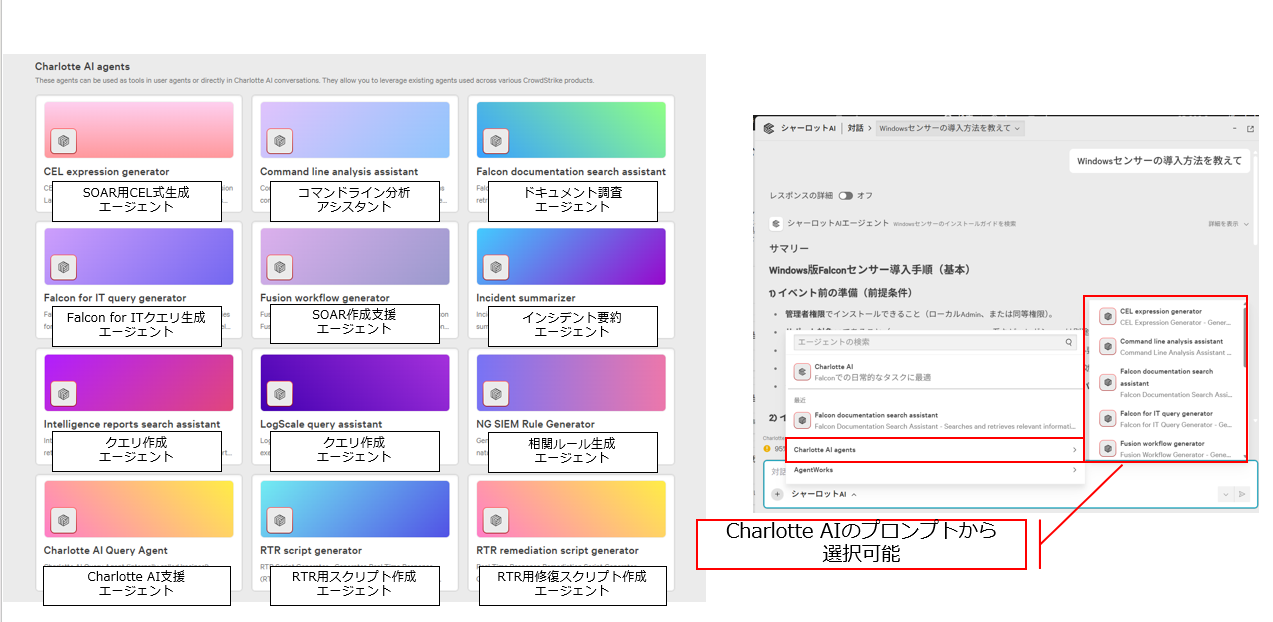The width and height of the screenshot is (1273, 622).
Task: Expand 詳細を表示 for the agent response
Action: (1228, 224)
